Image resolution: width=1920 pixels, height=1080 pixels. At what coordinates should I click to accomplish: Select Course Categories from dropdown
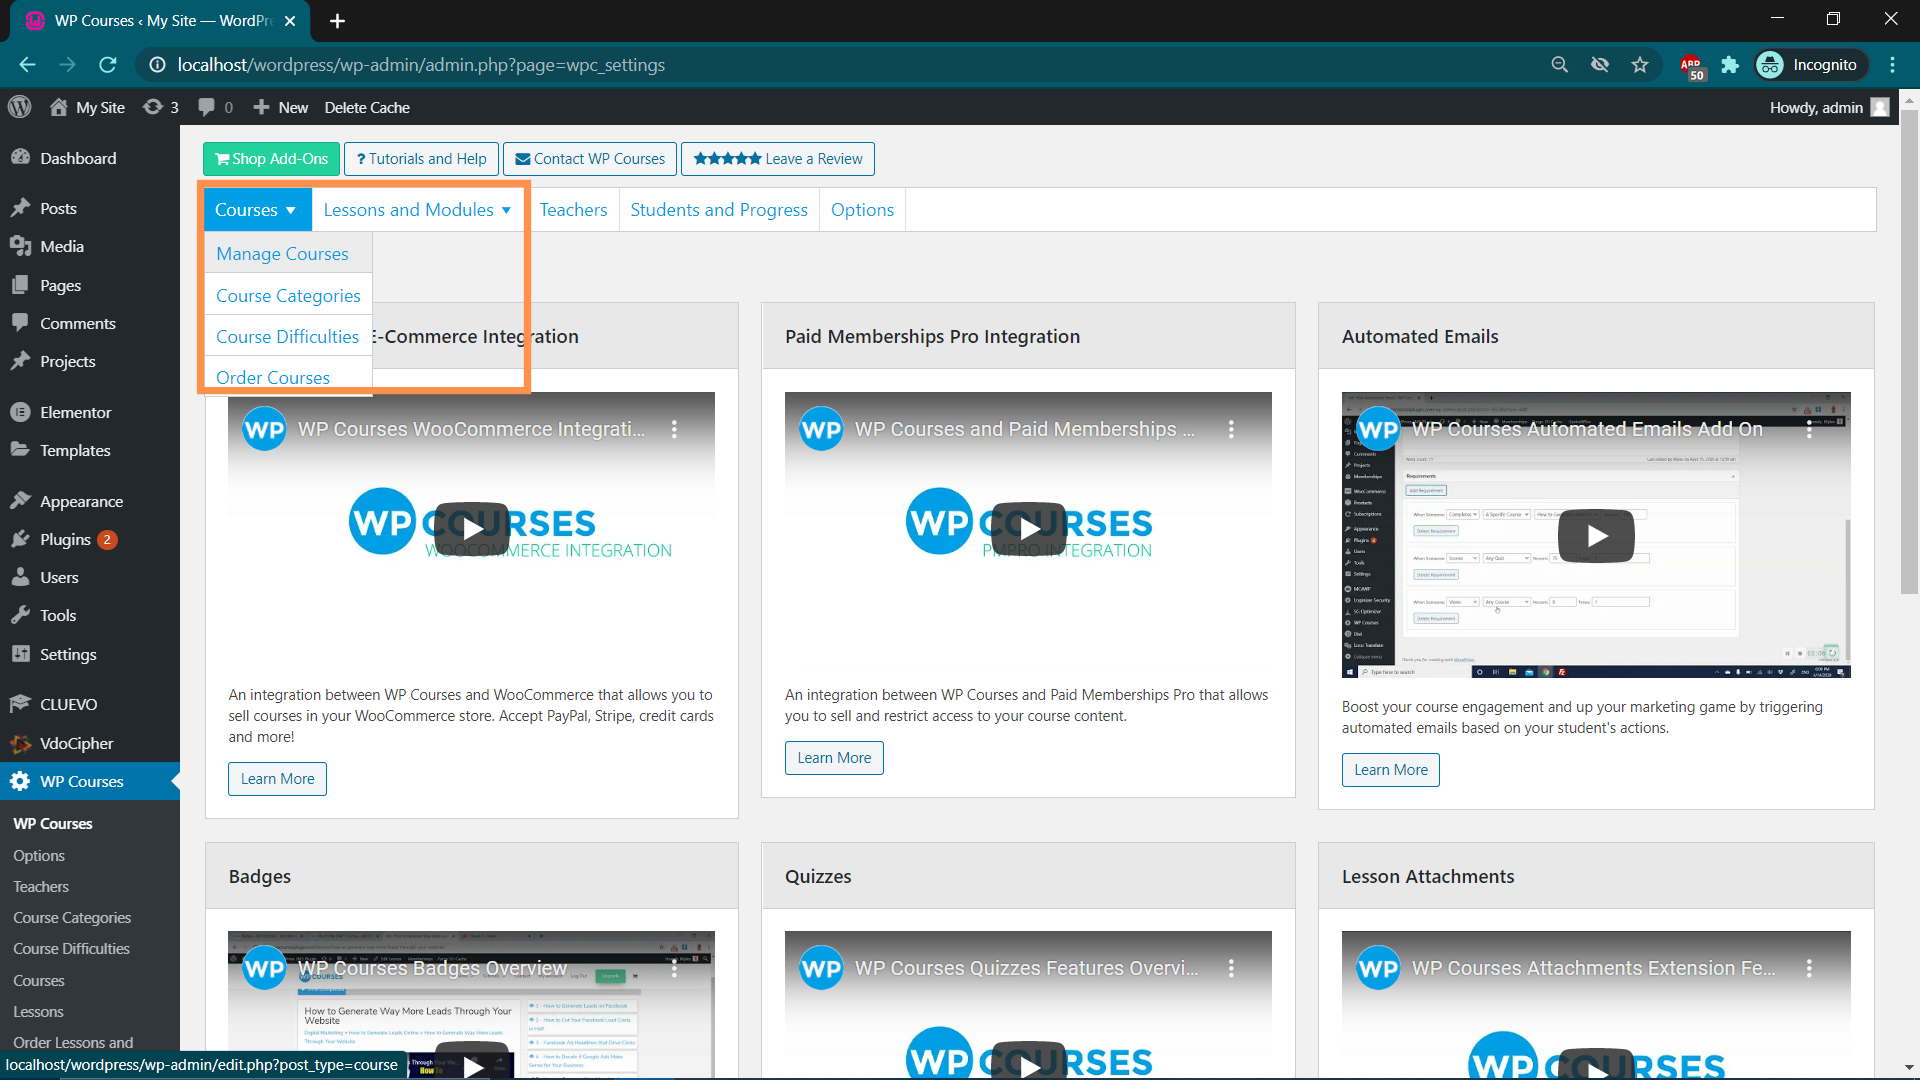click(288, 296)
